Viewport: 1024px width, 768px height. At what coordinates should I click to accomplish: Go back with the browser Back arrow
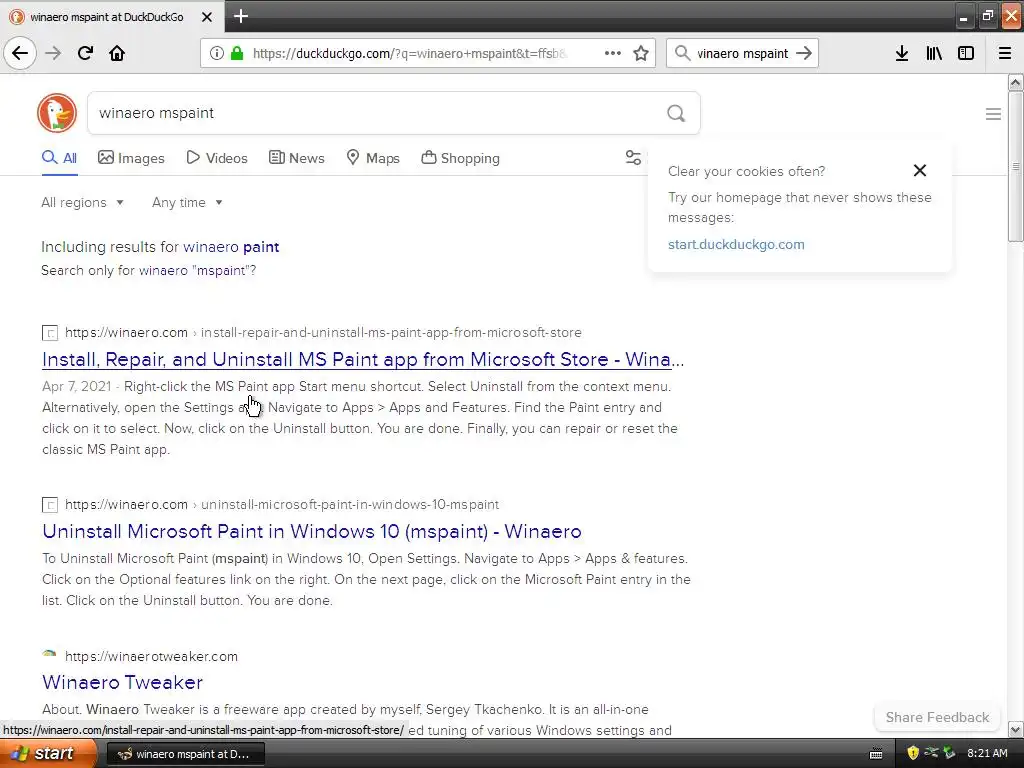coord(20,53)
